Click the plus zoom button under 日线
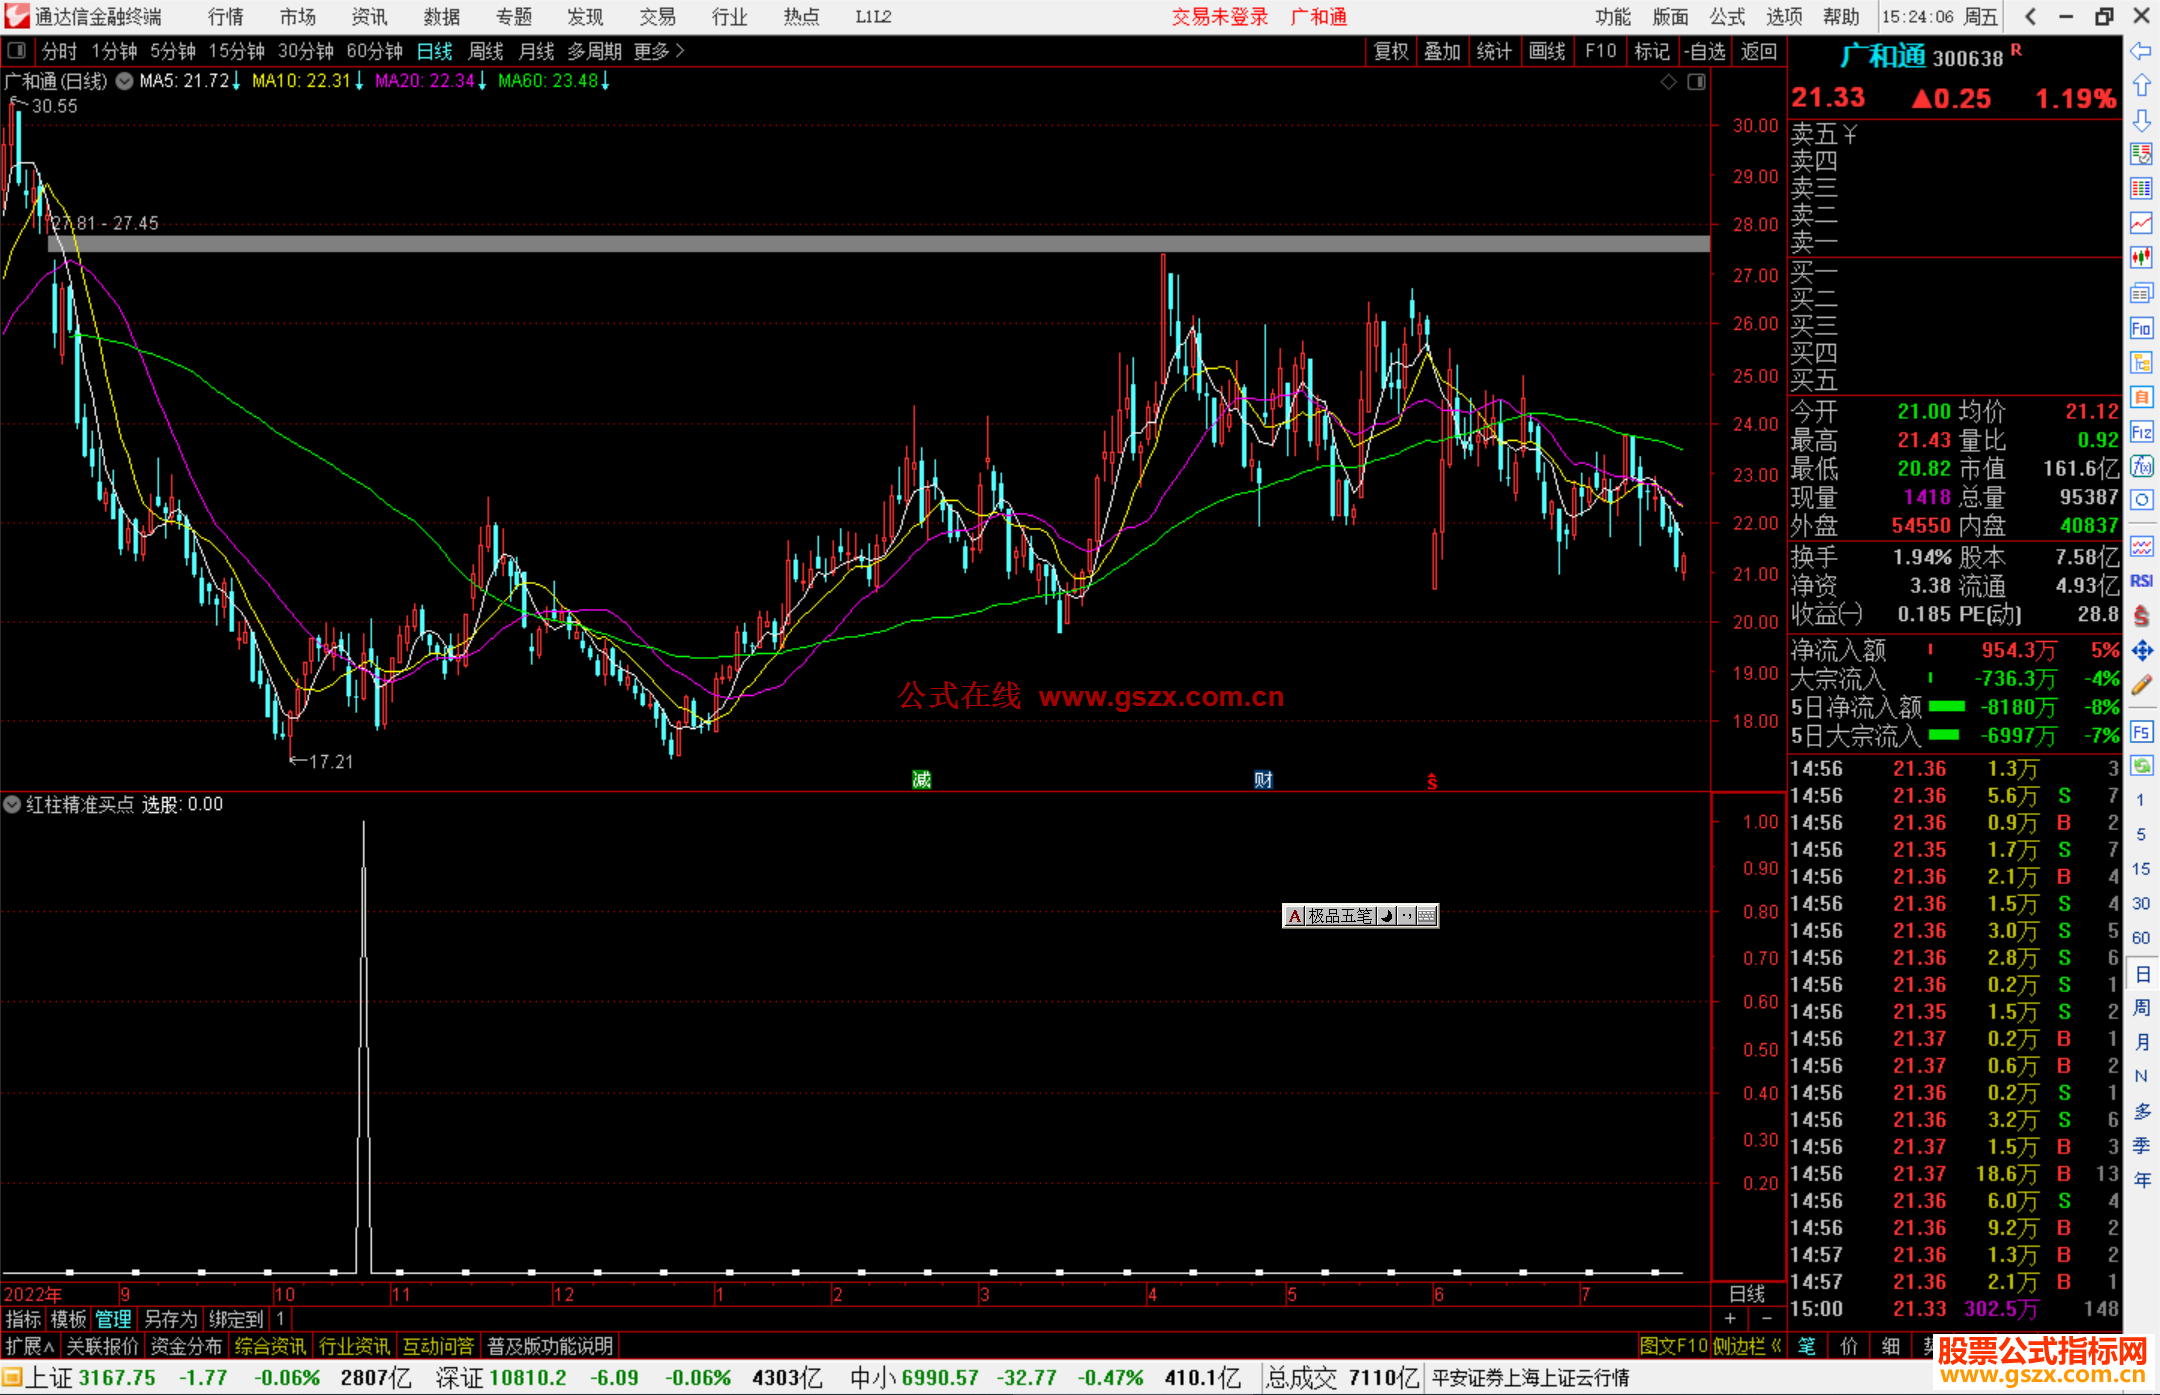This screenshot has width=2160, height=1395. (x=1730, y=1319)
